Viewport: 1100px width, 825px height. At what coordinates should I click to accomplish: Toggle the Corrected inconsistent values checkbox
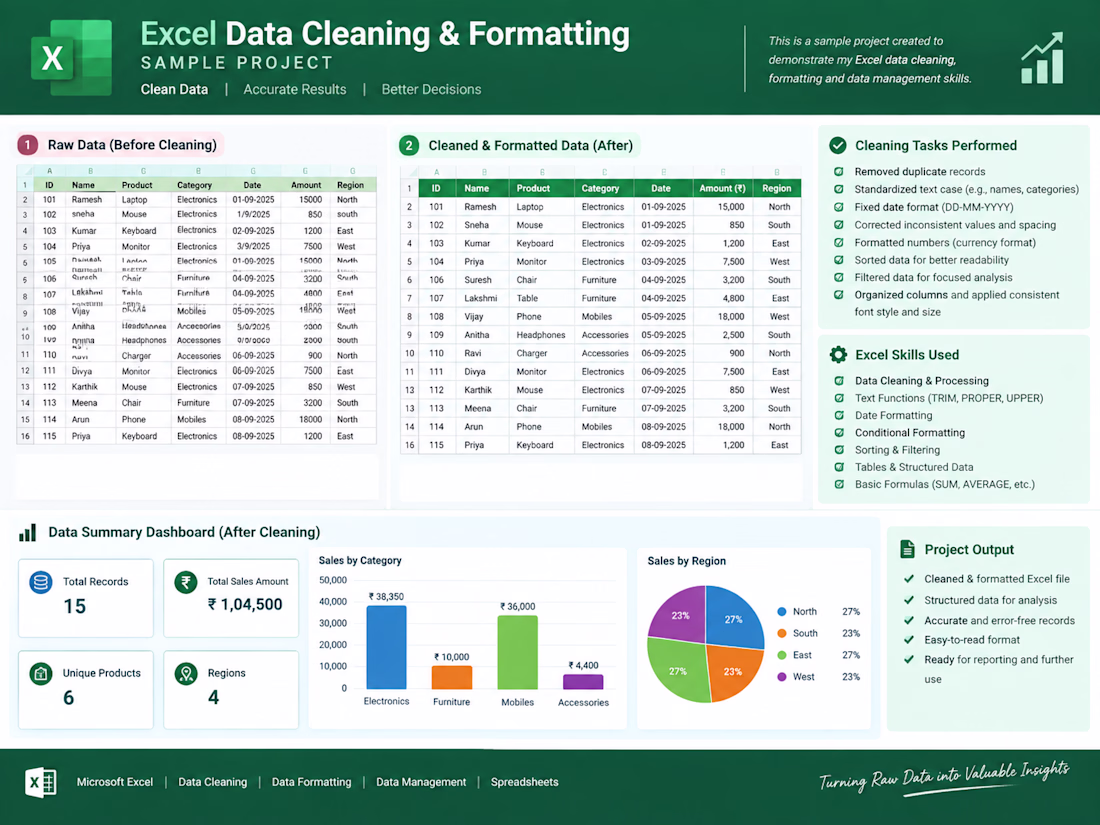839,224
